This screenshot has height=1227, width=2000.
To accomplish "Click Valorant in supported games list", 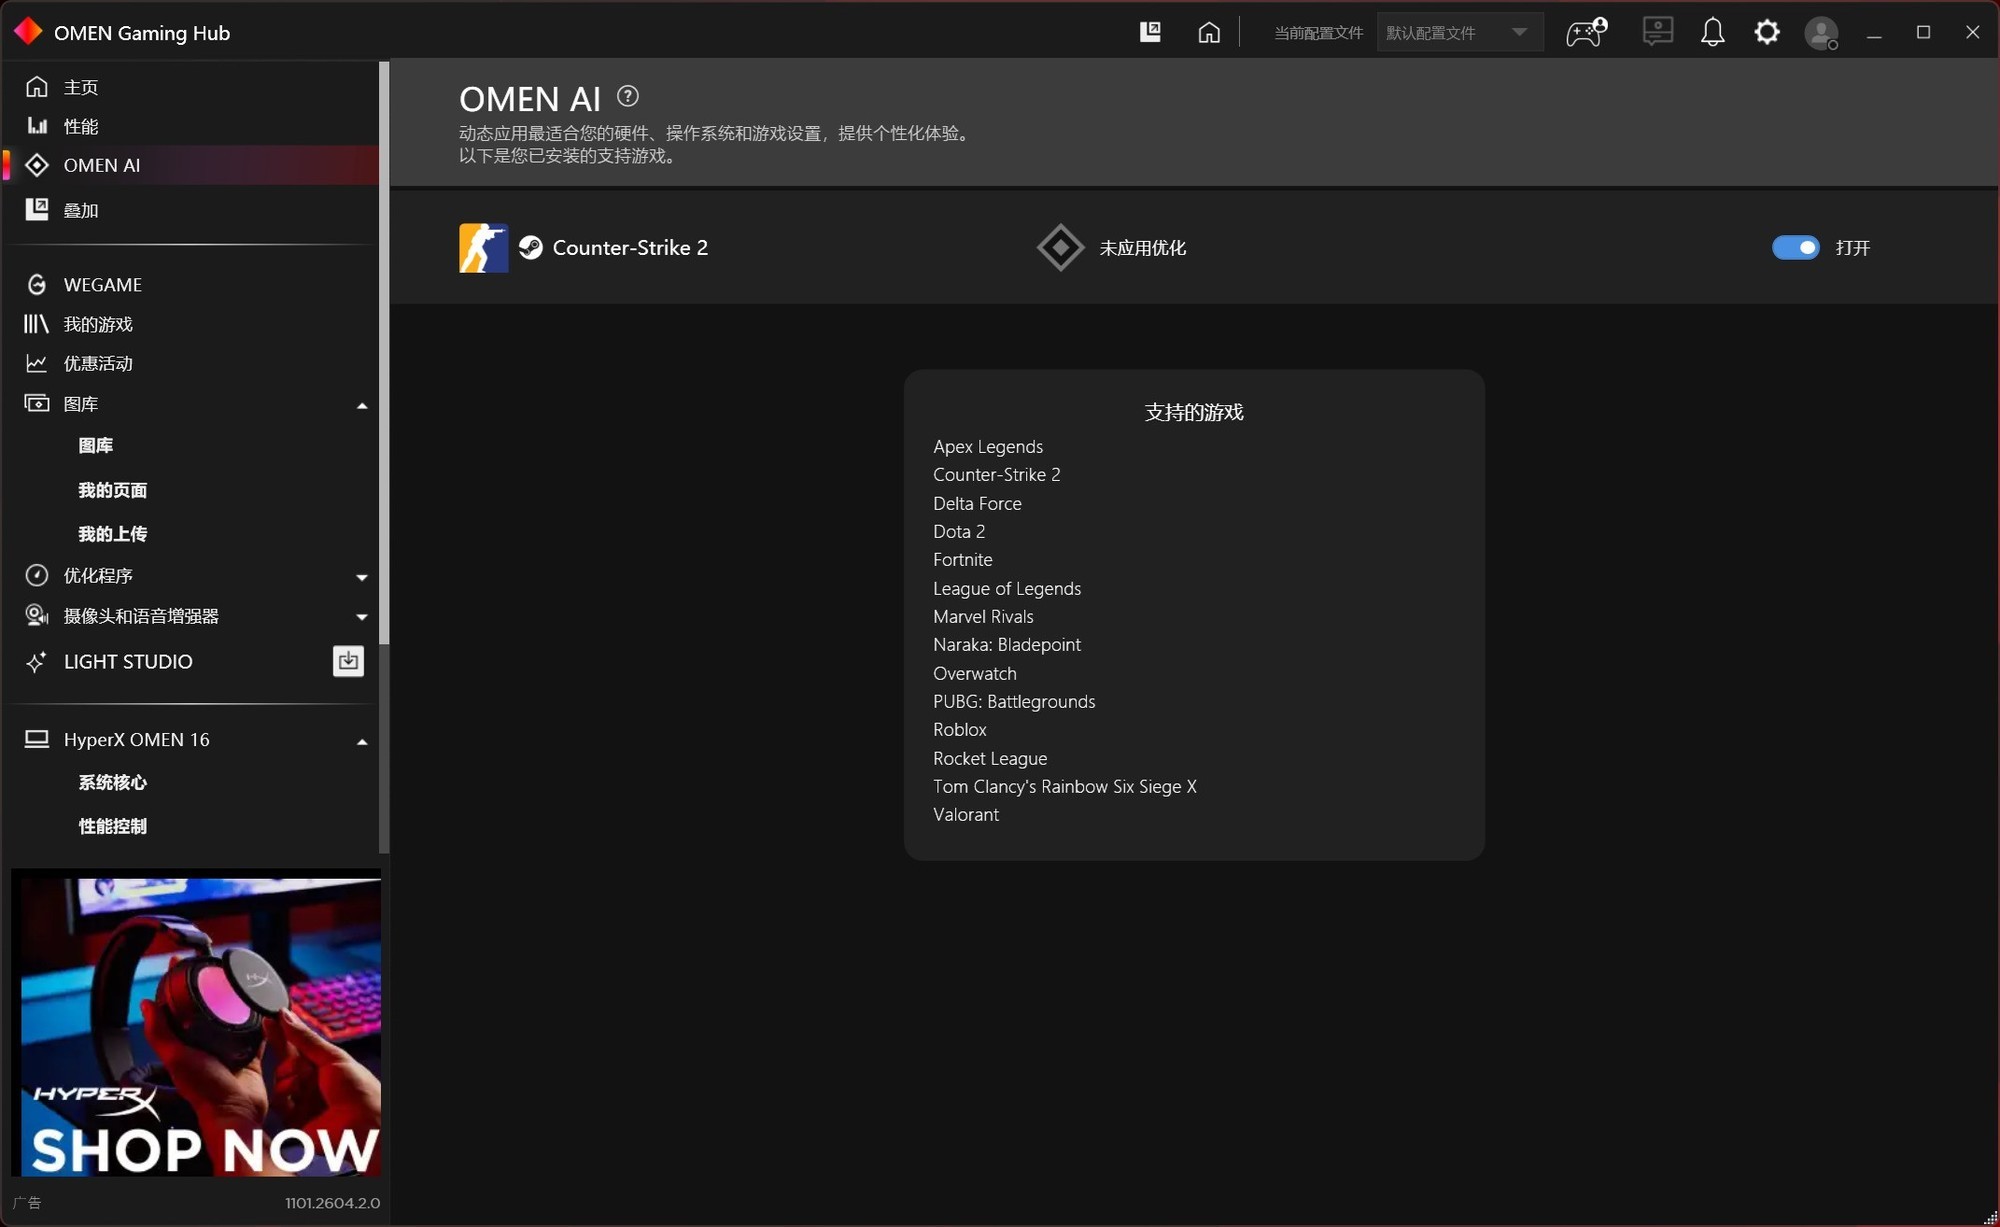I will coord(966,814).
